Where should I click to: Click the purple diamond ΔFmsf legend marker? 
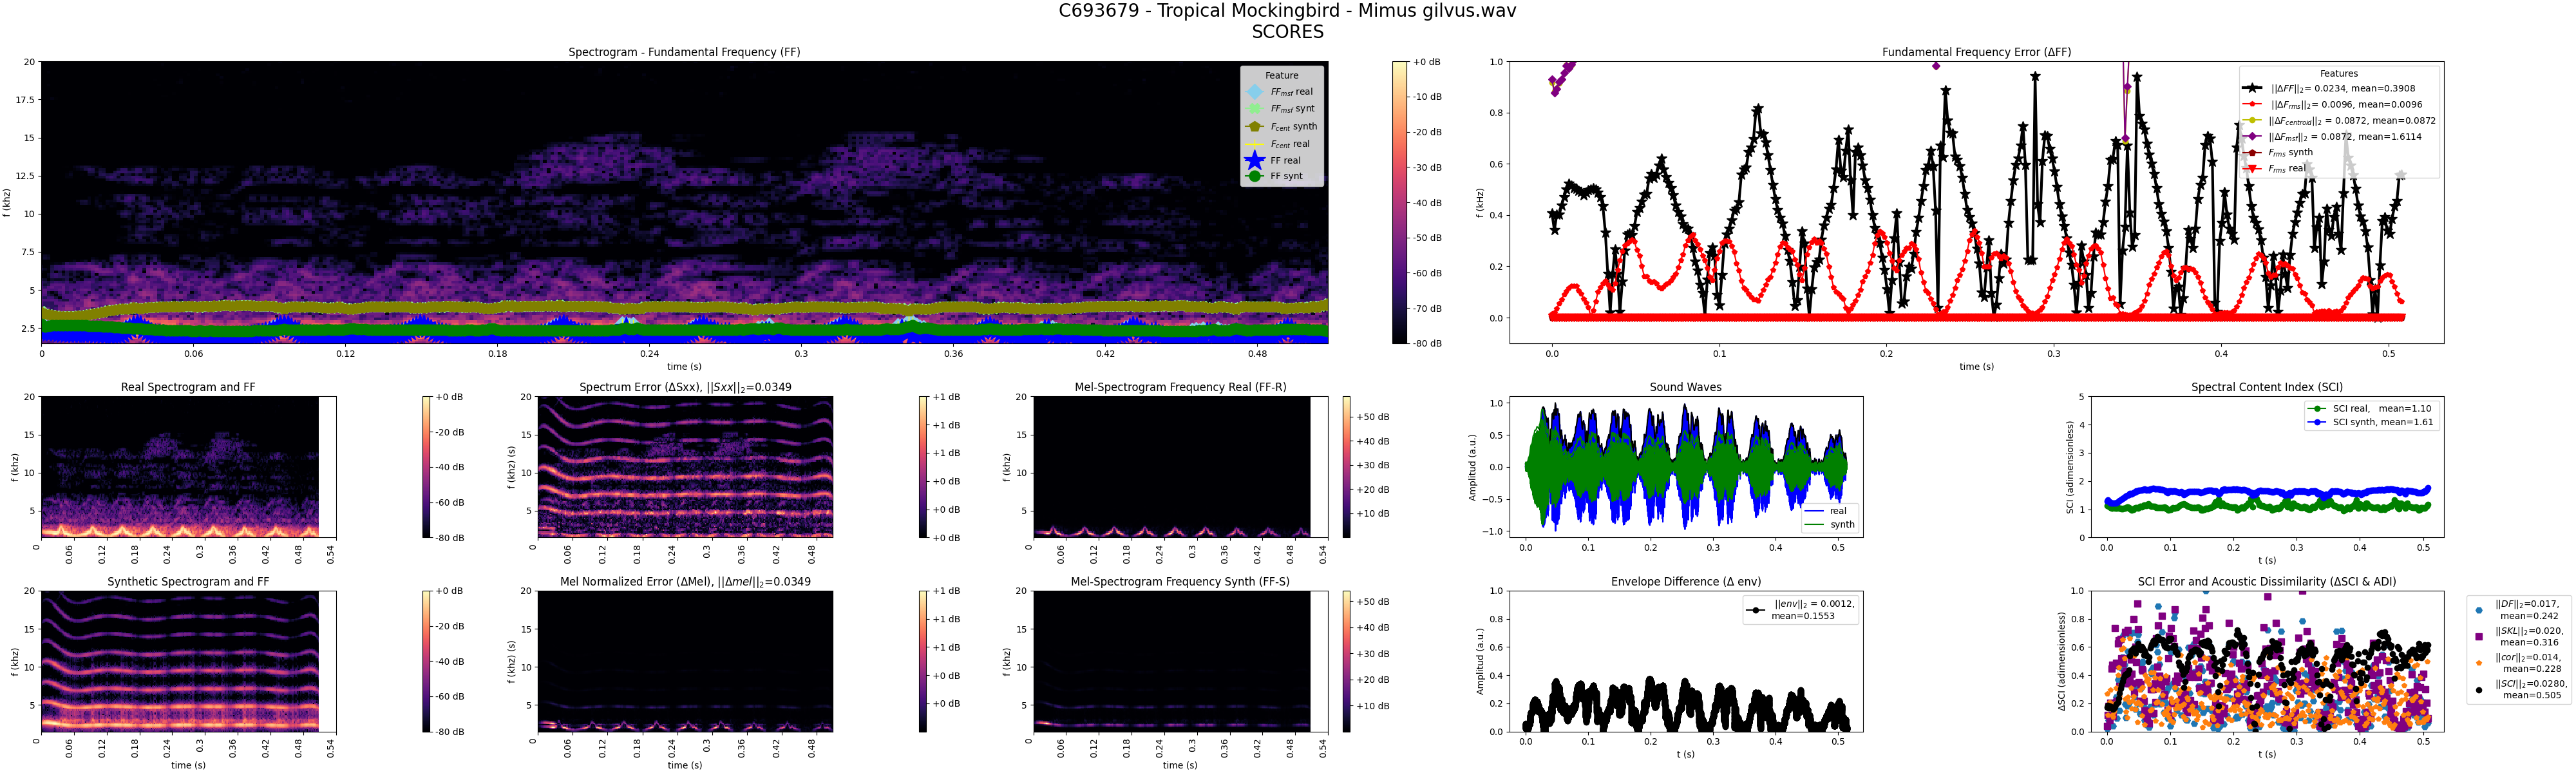click(x=2251, y=136)
